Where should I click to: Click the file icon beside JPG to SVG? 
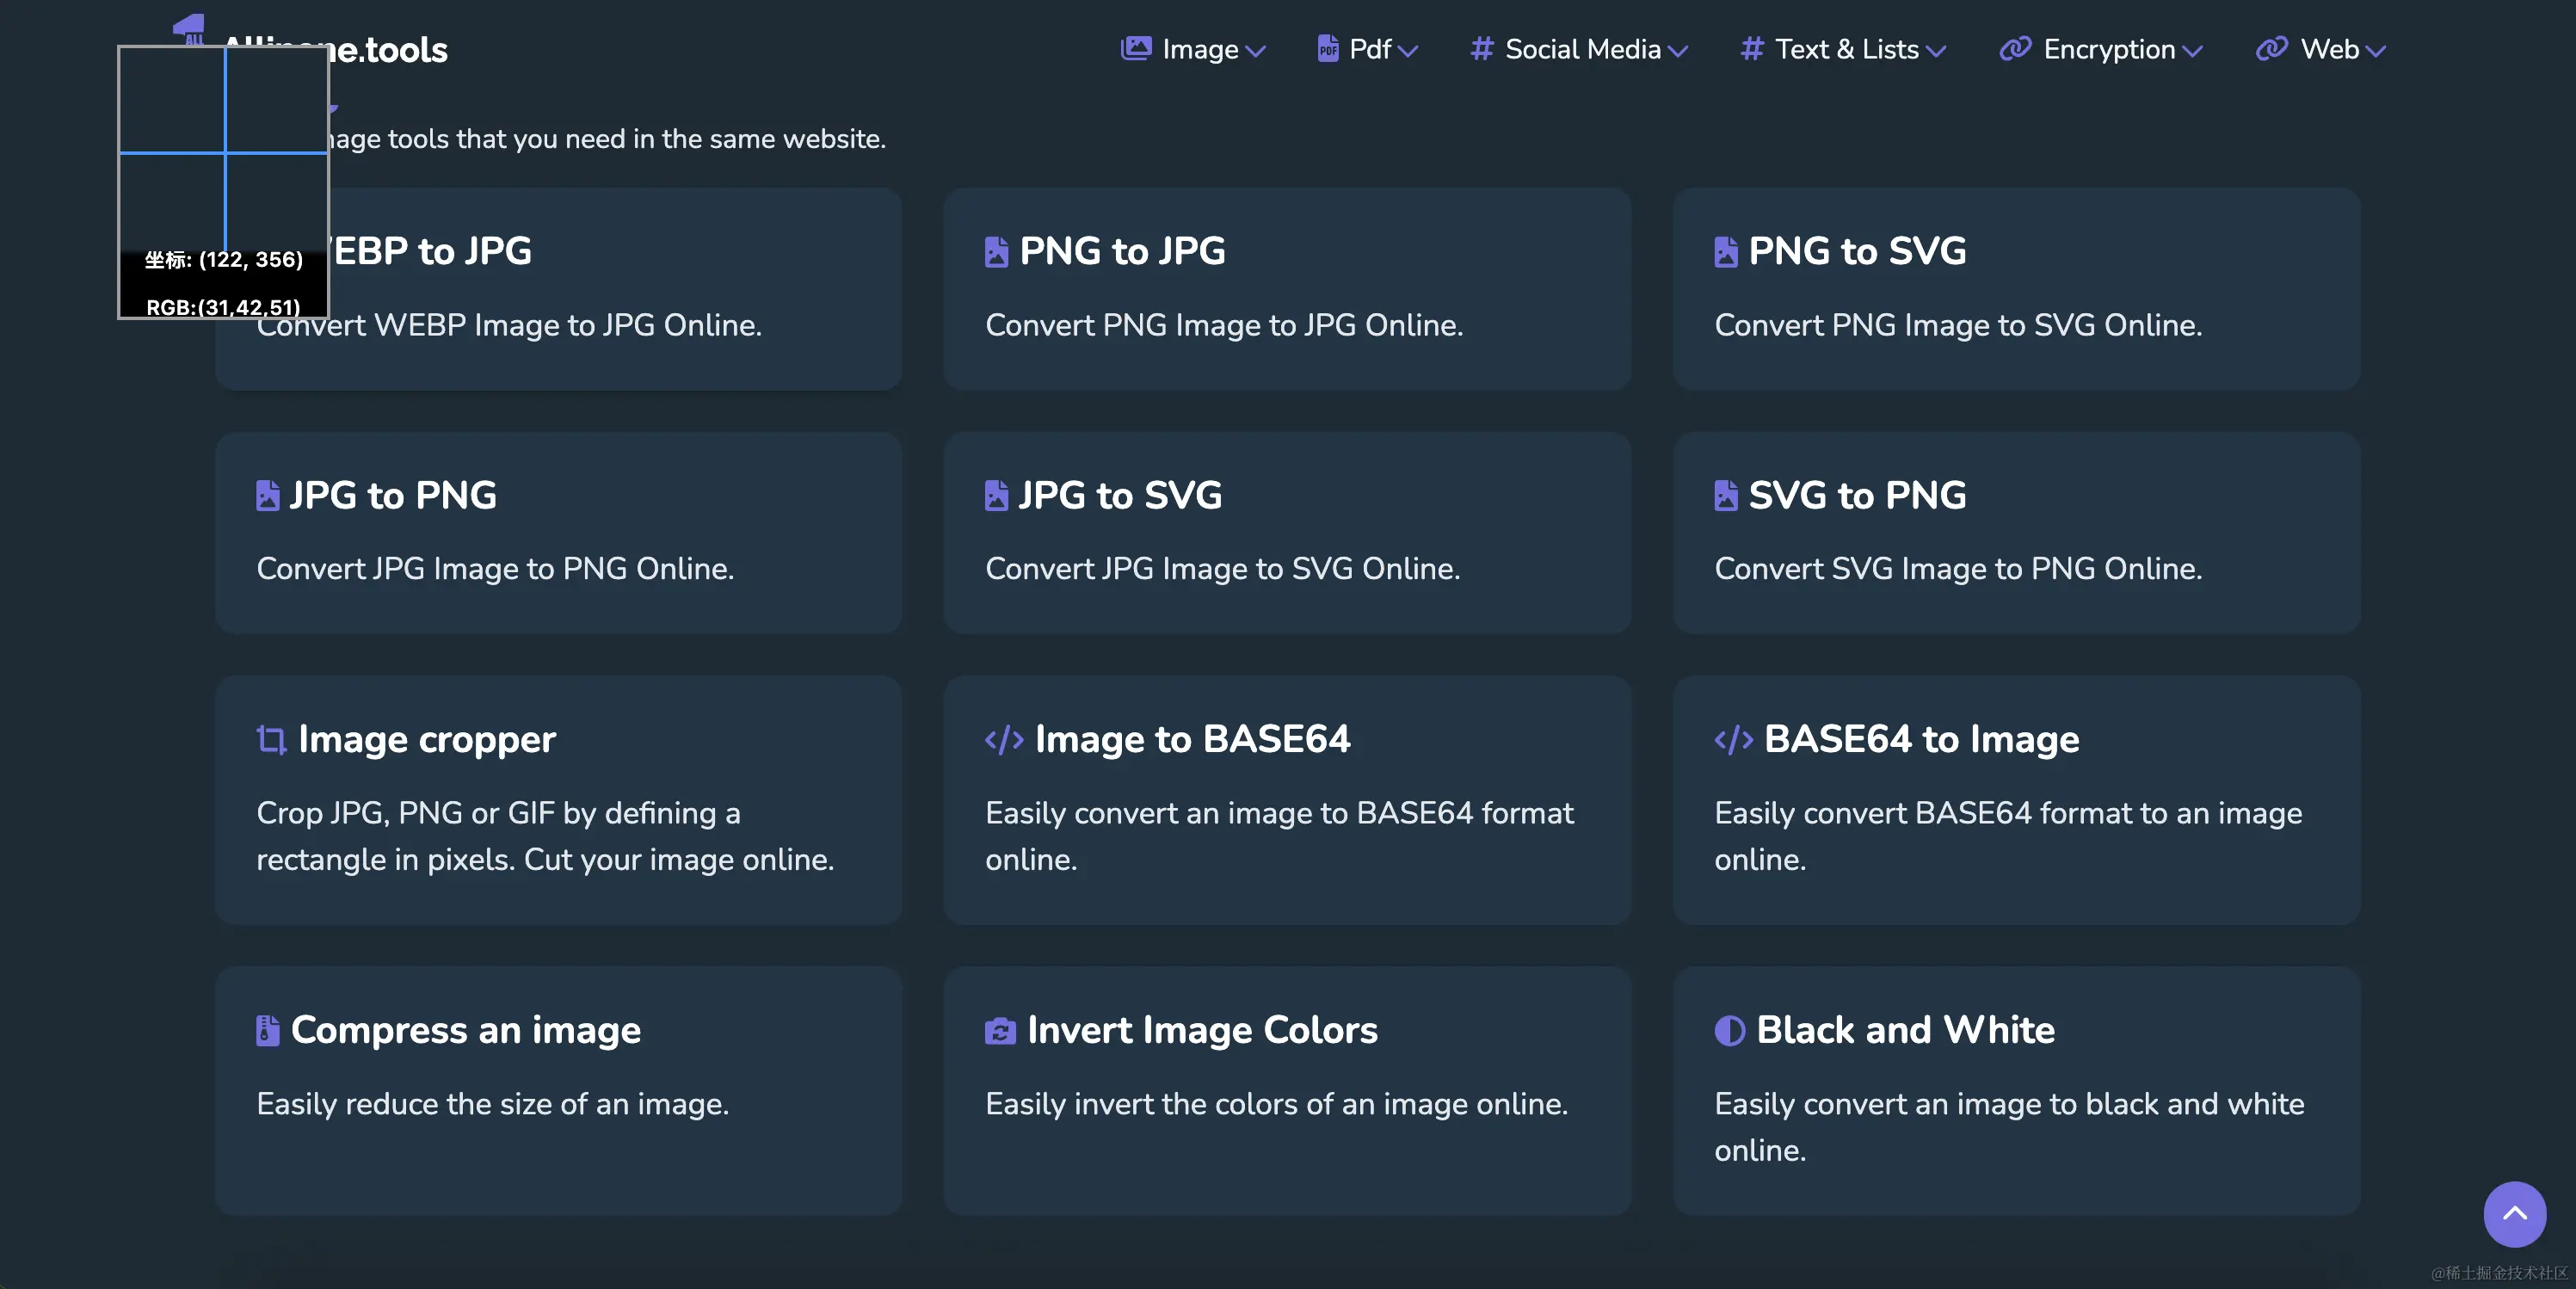coord(996,495)
